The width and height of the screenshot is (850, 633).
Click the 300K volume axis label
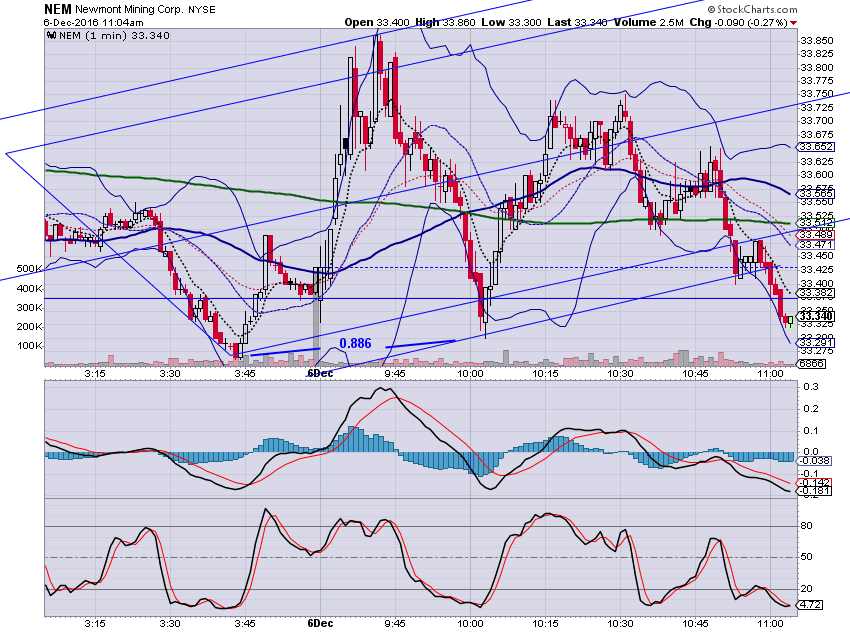coord(29,307)
